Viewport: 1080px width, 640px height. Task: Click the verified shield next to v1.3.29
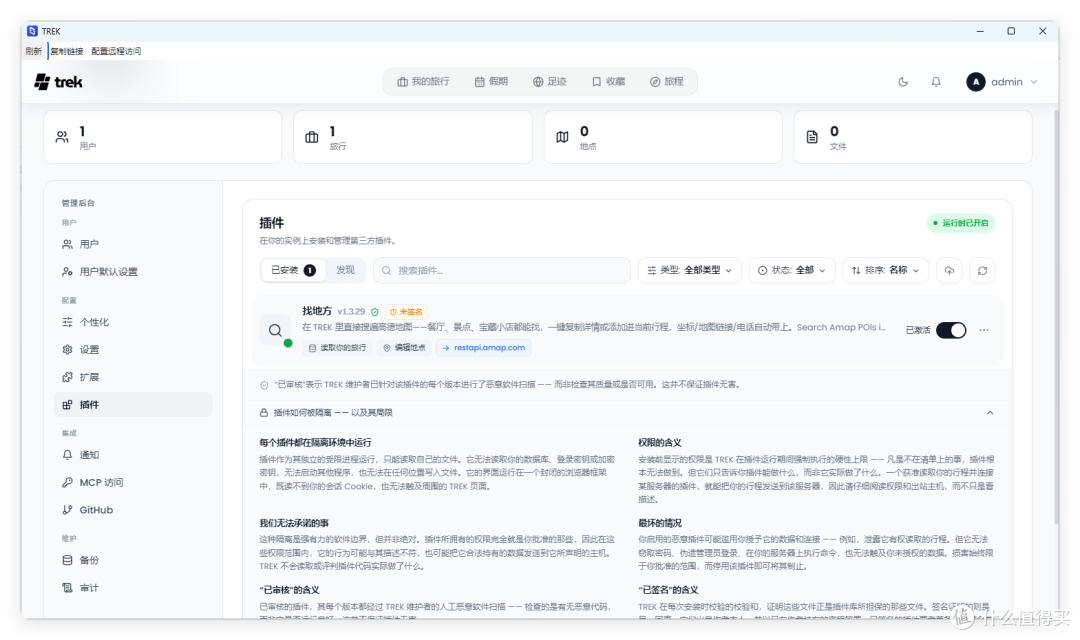375,312
